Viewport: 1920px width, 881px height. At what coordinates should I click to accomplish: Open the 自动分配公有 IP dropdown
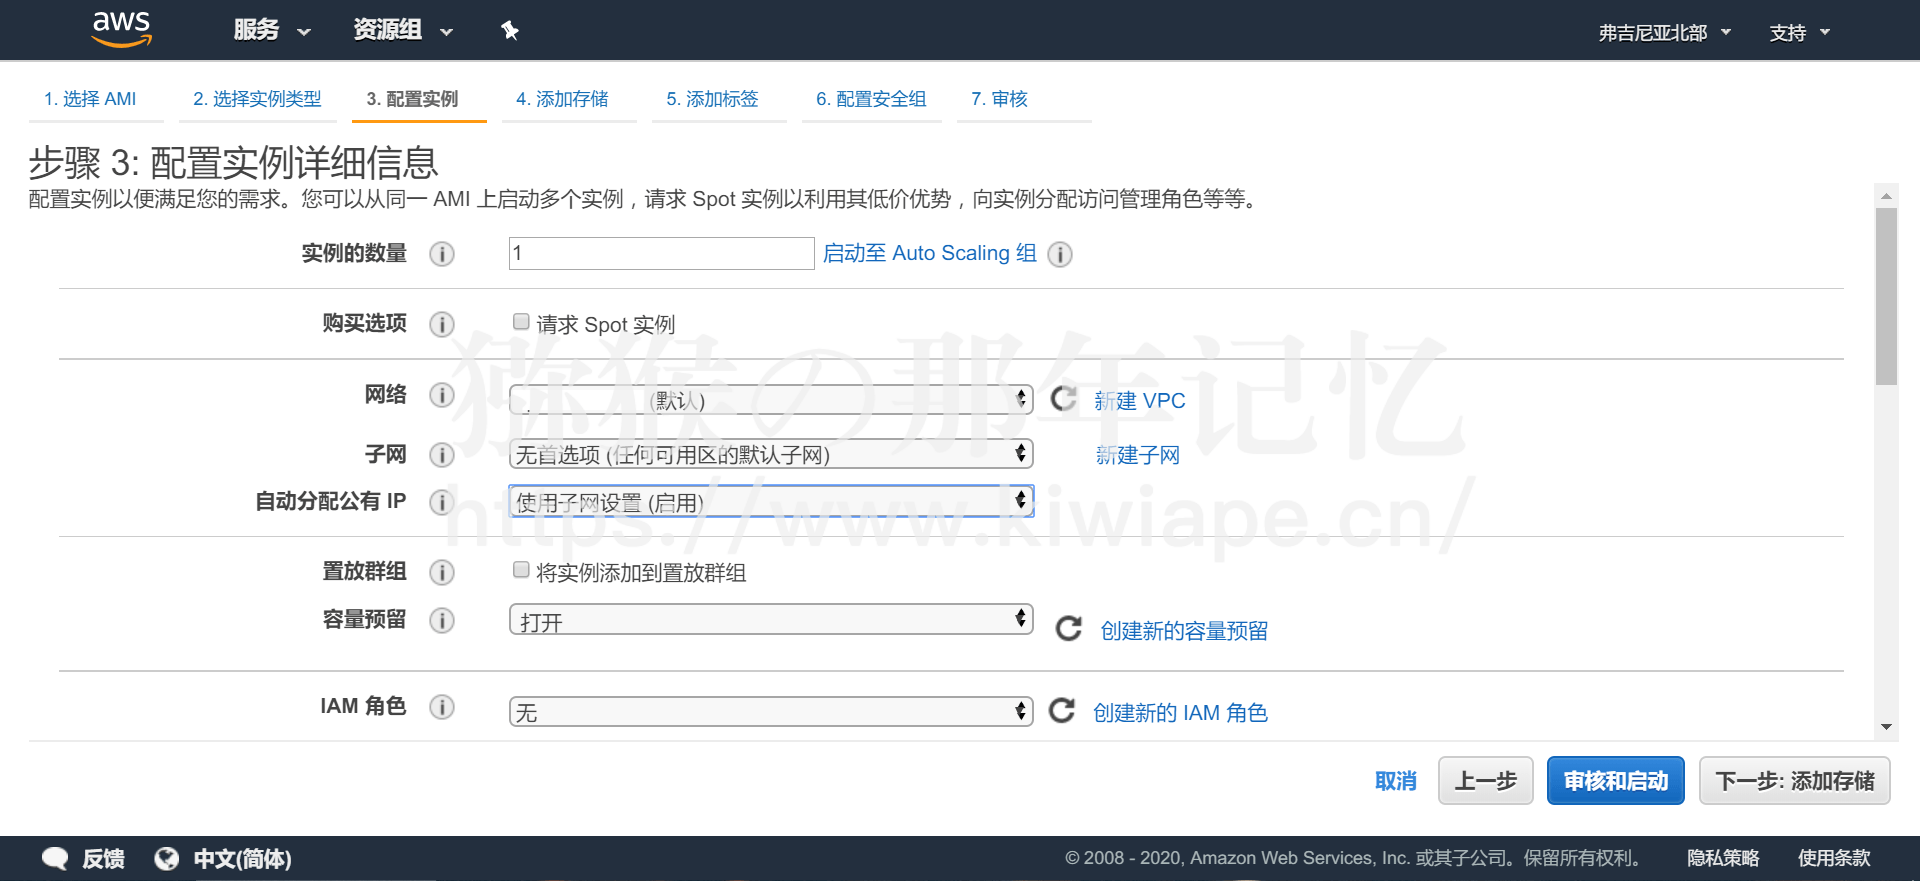coord(771,501)
